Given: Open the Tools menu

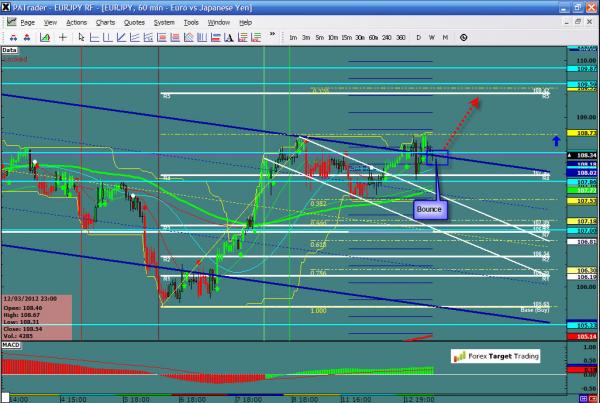Looking at the screenshot, I should [x=191, y=21].
